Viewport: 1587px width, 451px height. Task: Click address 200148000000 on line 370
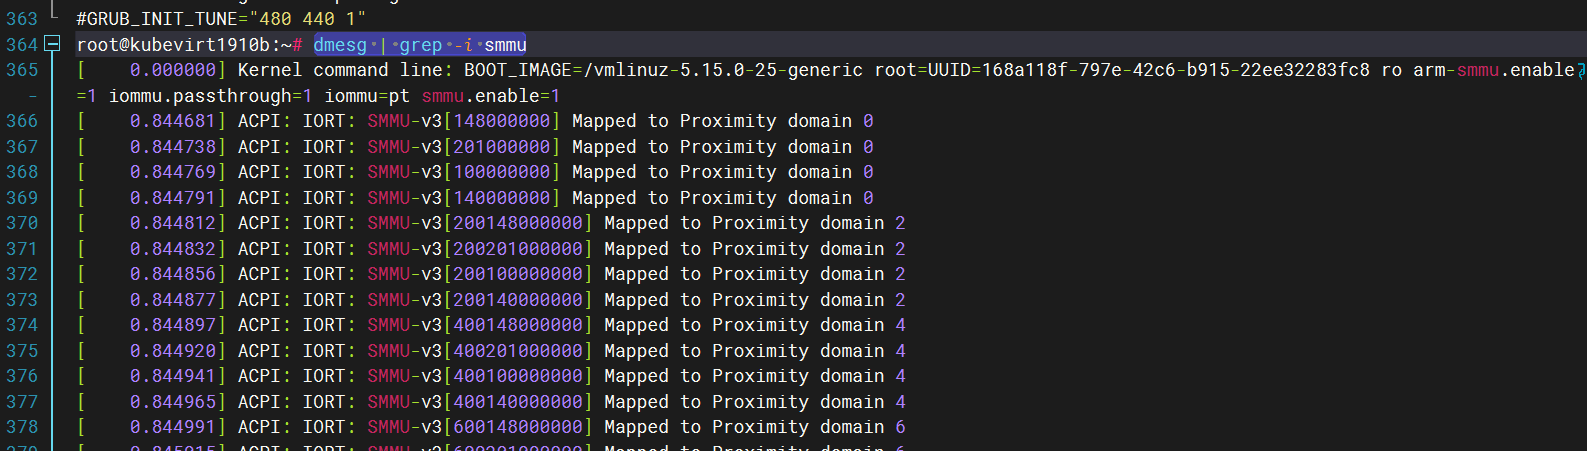[518, 223]
